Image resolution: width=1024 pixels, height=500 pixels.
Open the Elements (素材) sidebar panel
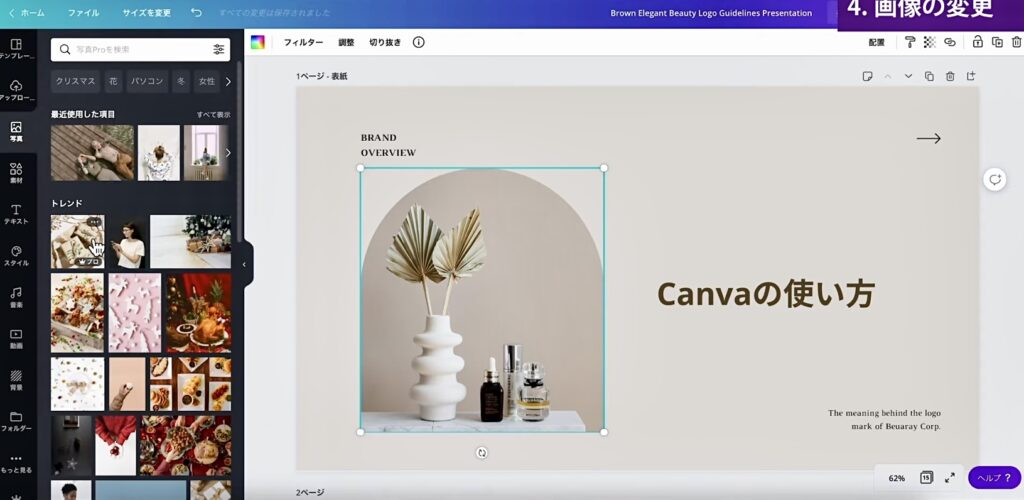coord(16,173)
